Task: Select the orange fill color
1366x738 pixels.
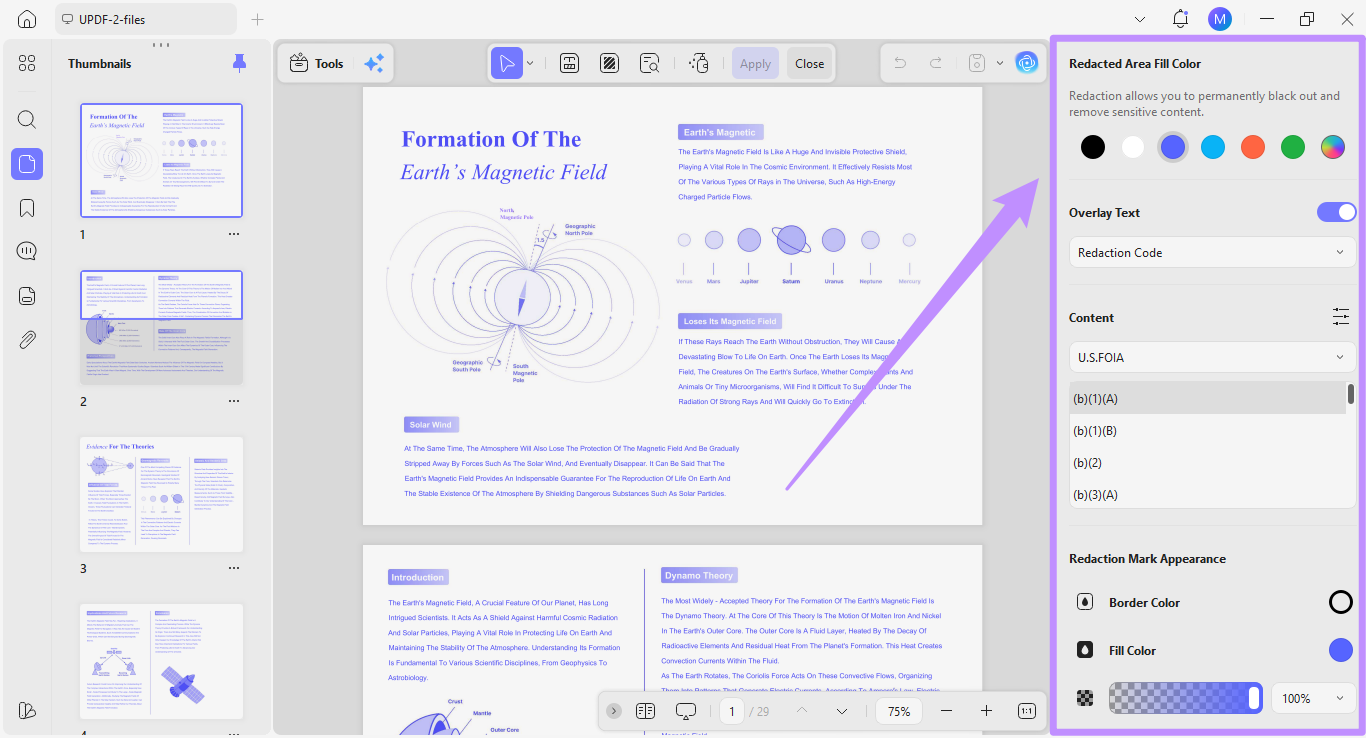Action: tap(1253, 148)
